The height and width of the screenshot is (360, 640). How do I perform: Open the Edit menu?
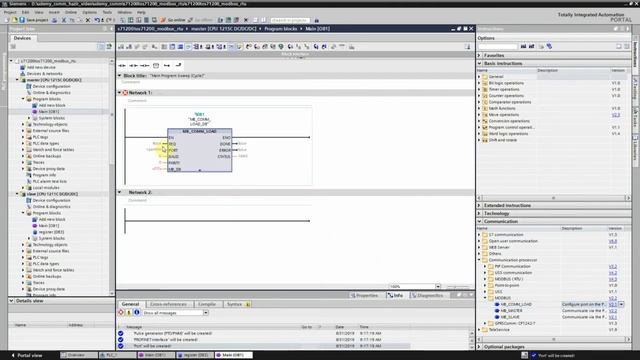point(25,12)
